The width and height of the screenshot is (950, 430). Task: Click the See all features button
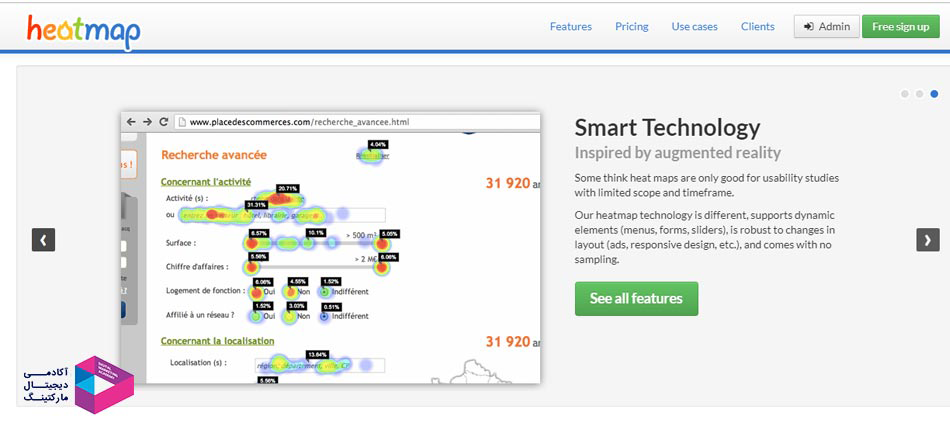[x=636, y=299]
